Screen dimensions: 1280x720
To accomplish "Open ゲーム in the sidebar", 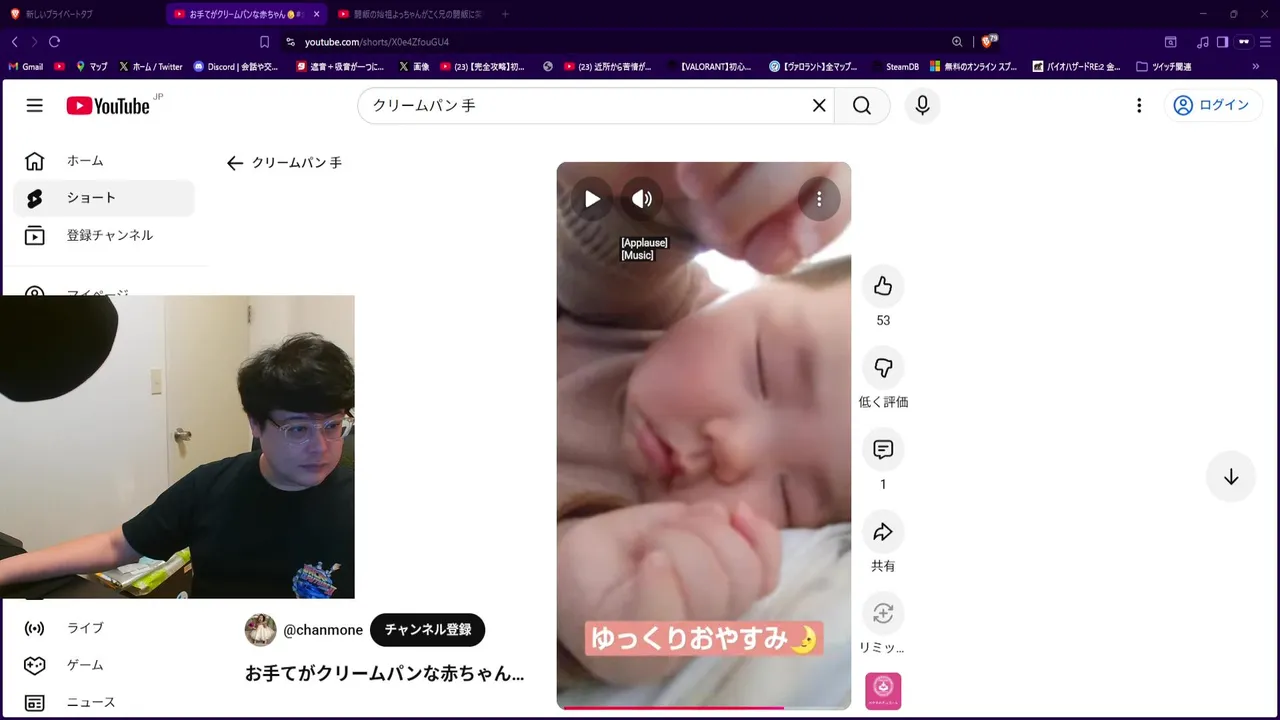I will pyautogui.click(x=104, y=665).
